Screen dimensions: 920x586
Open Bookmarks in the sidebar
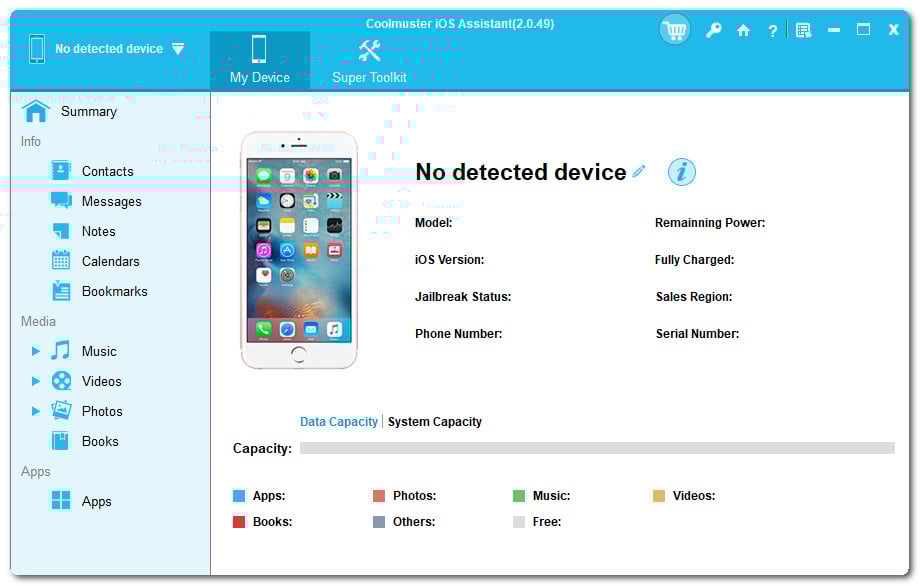tap(114, 291)
